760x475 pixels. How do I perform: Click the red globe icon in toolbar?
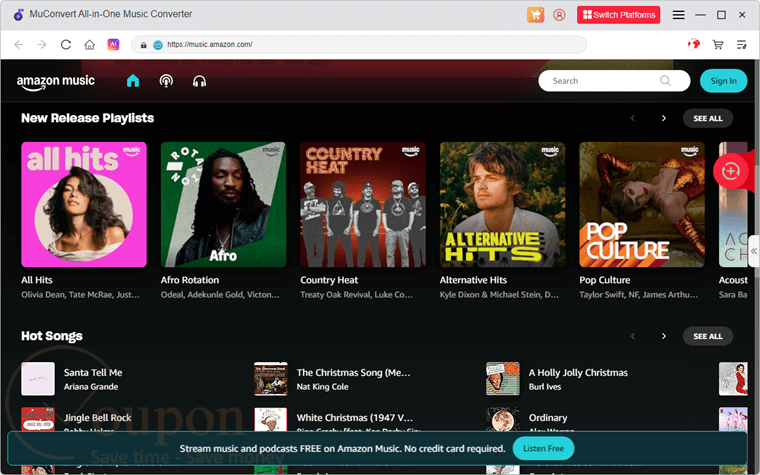coord(694,45)
